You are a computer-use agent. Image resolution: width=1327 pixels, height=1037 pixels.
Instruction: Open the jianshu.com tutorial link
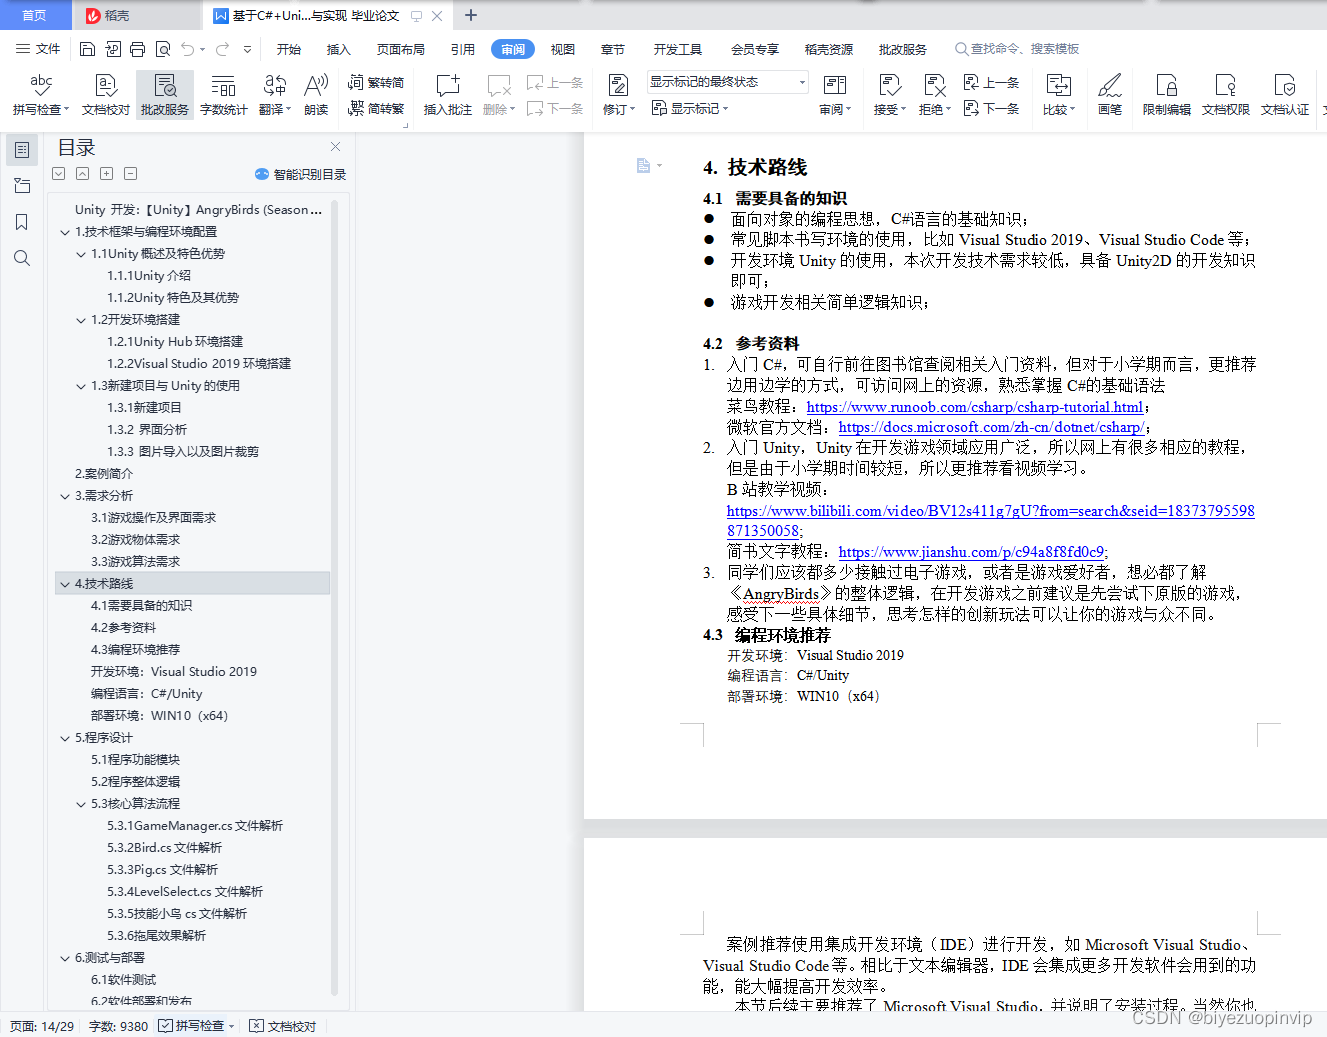[x=972, y=552]
